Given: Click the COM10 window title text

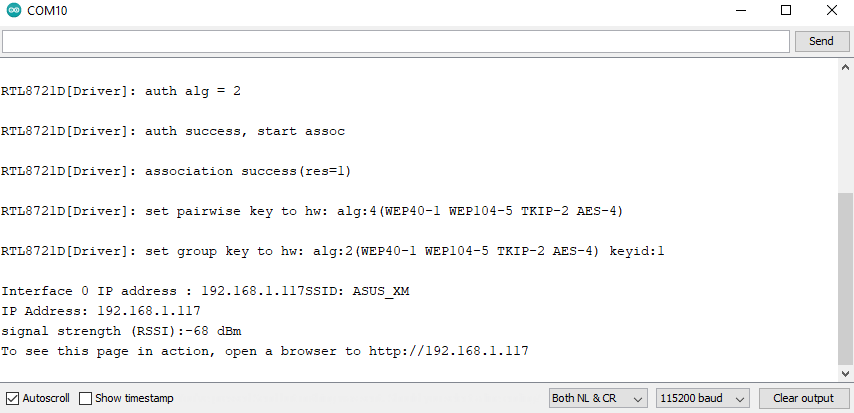Looking at the screenshot, I should (x=47, y=10).
